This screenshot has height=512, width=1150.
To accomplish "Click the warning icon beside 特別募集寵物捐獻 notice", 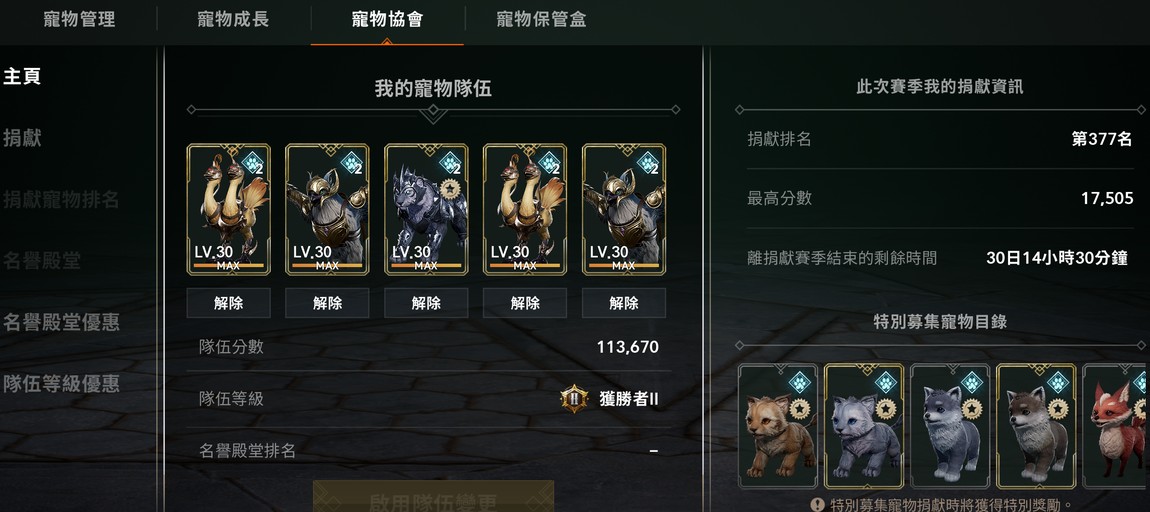I will click(818, 505).
